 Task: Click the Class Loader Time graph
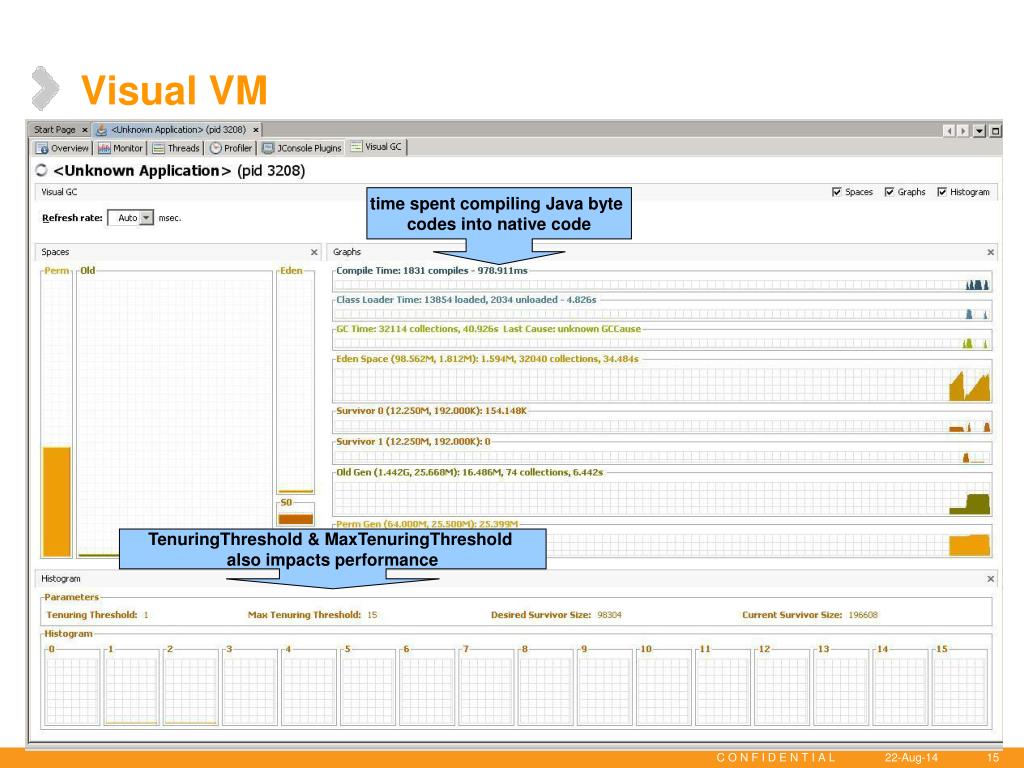(x=662, y=310)
